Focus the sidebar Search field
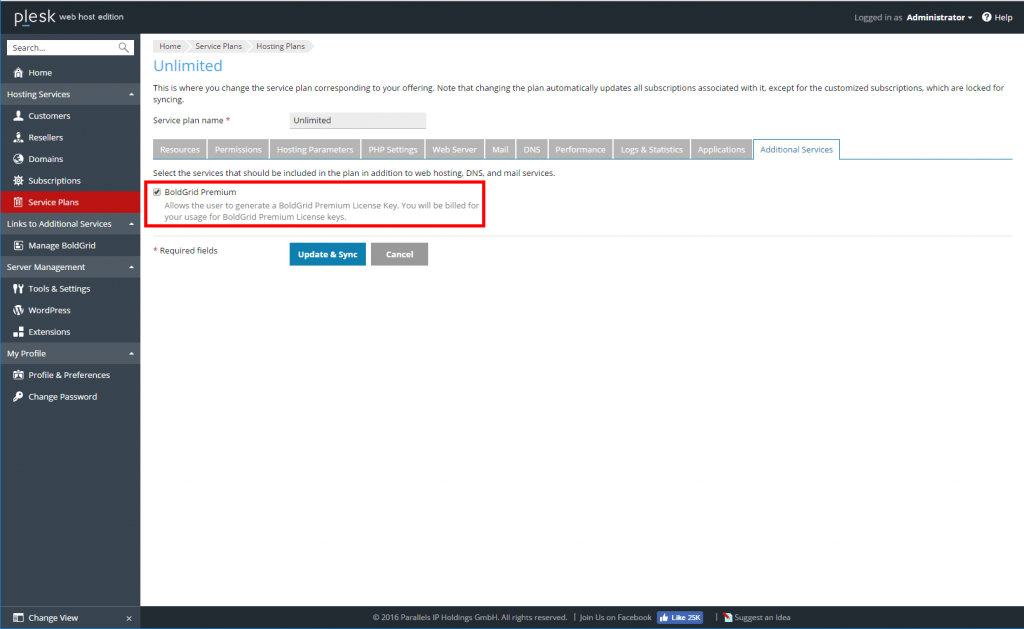Viewport: 1024px width, 629px height. click(x=63, y=48)
